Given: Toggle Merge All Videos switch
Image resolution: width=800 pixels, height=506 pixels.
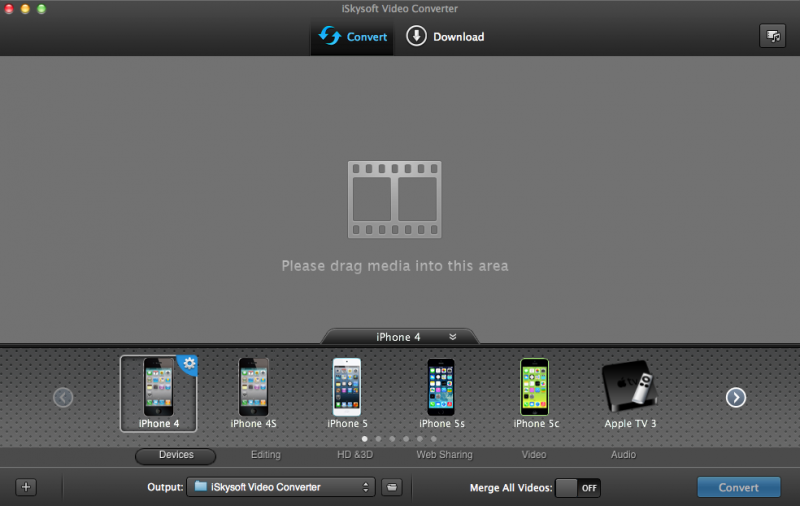Looking at the screenshot, I should (x=578, y=488).
